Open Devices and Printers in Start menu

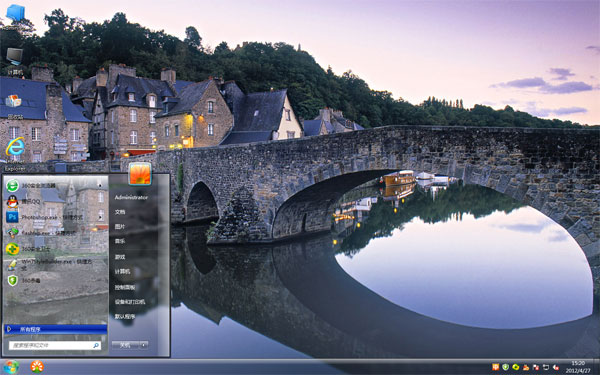130,302
